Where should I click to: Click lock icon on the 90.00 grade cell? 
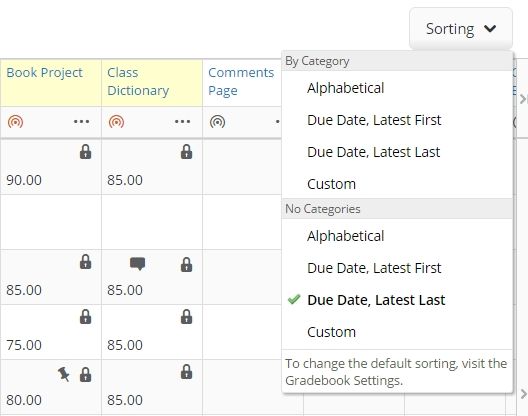(x=86, y=152)
